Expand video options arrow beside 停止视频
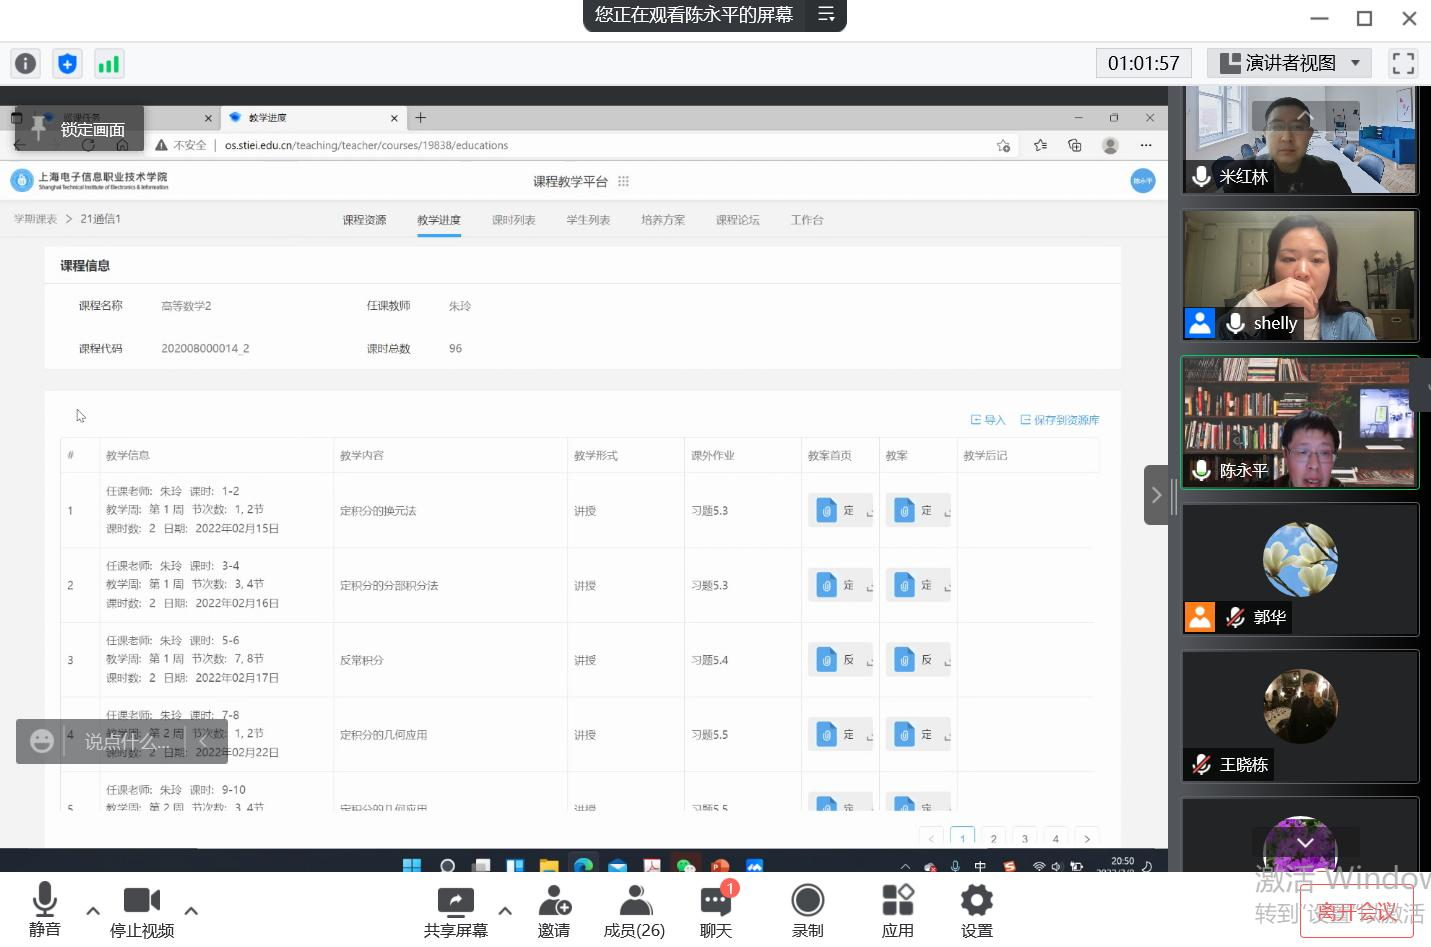The height and width of the screenshot is (947, 1431). click(191, 911)
